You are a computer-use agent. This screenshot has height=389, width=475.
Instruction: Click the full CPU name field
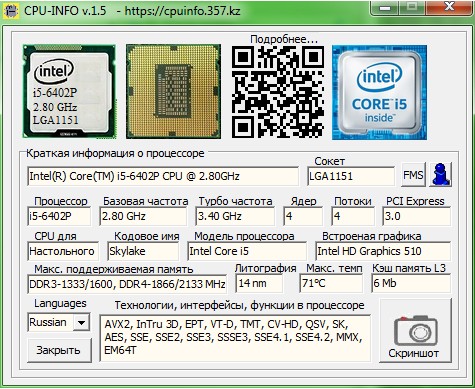163,176
